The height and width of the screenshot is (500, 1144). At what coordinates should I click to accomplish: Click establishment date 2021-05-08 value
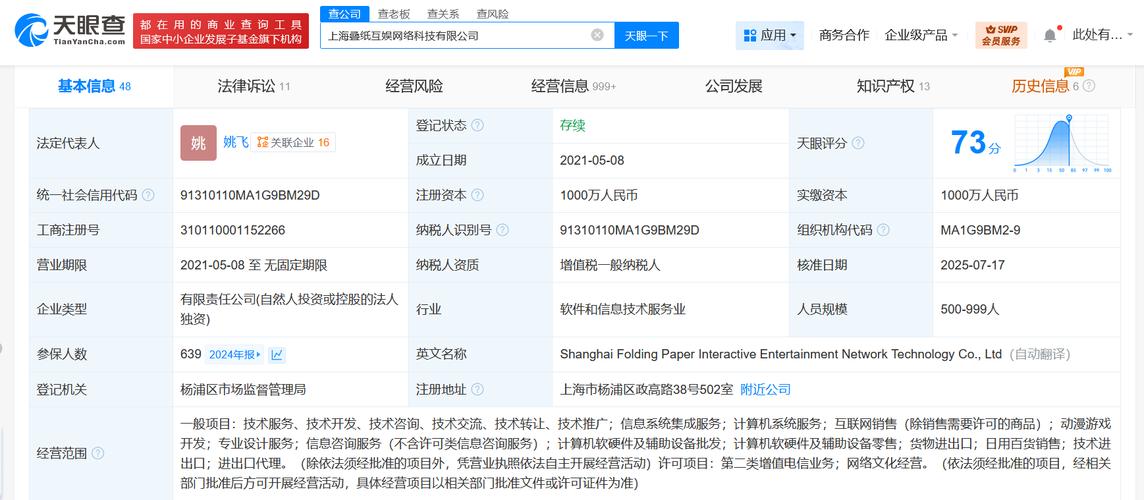click(x=592, y=161)
